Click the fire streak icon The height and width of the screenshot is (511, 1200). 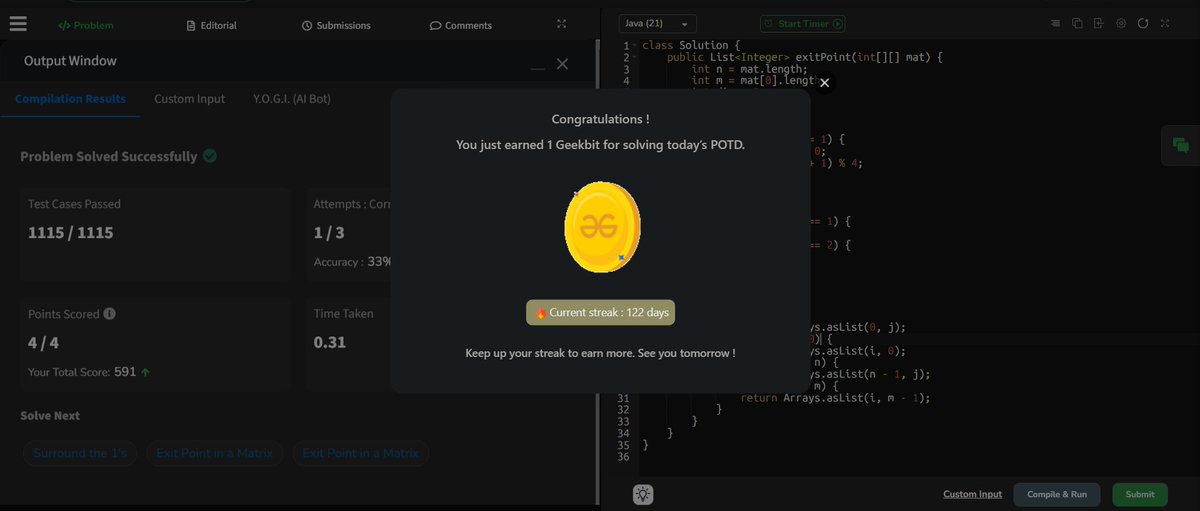tap(541, 312)
